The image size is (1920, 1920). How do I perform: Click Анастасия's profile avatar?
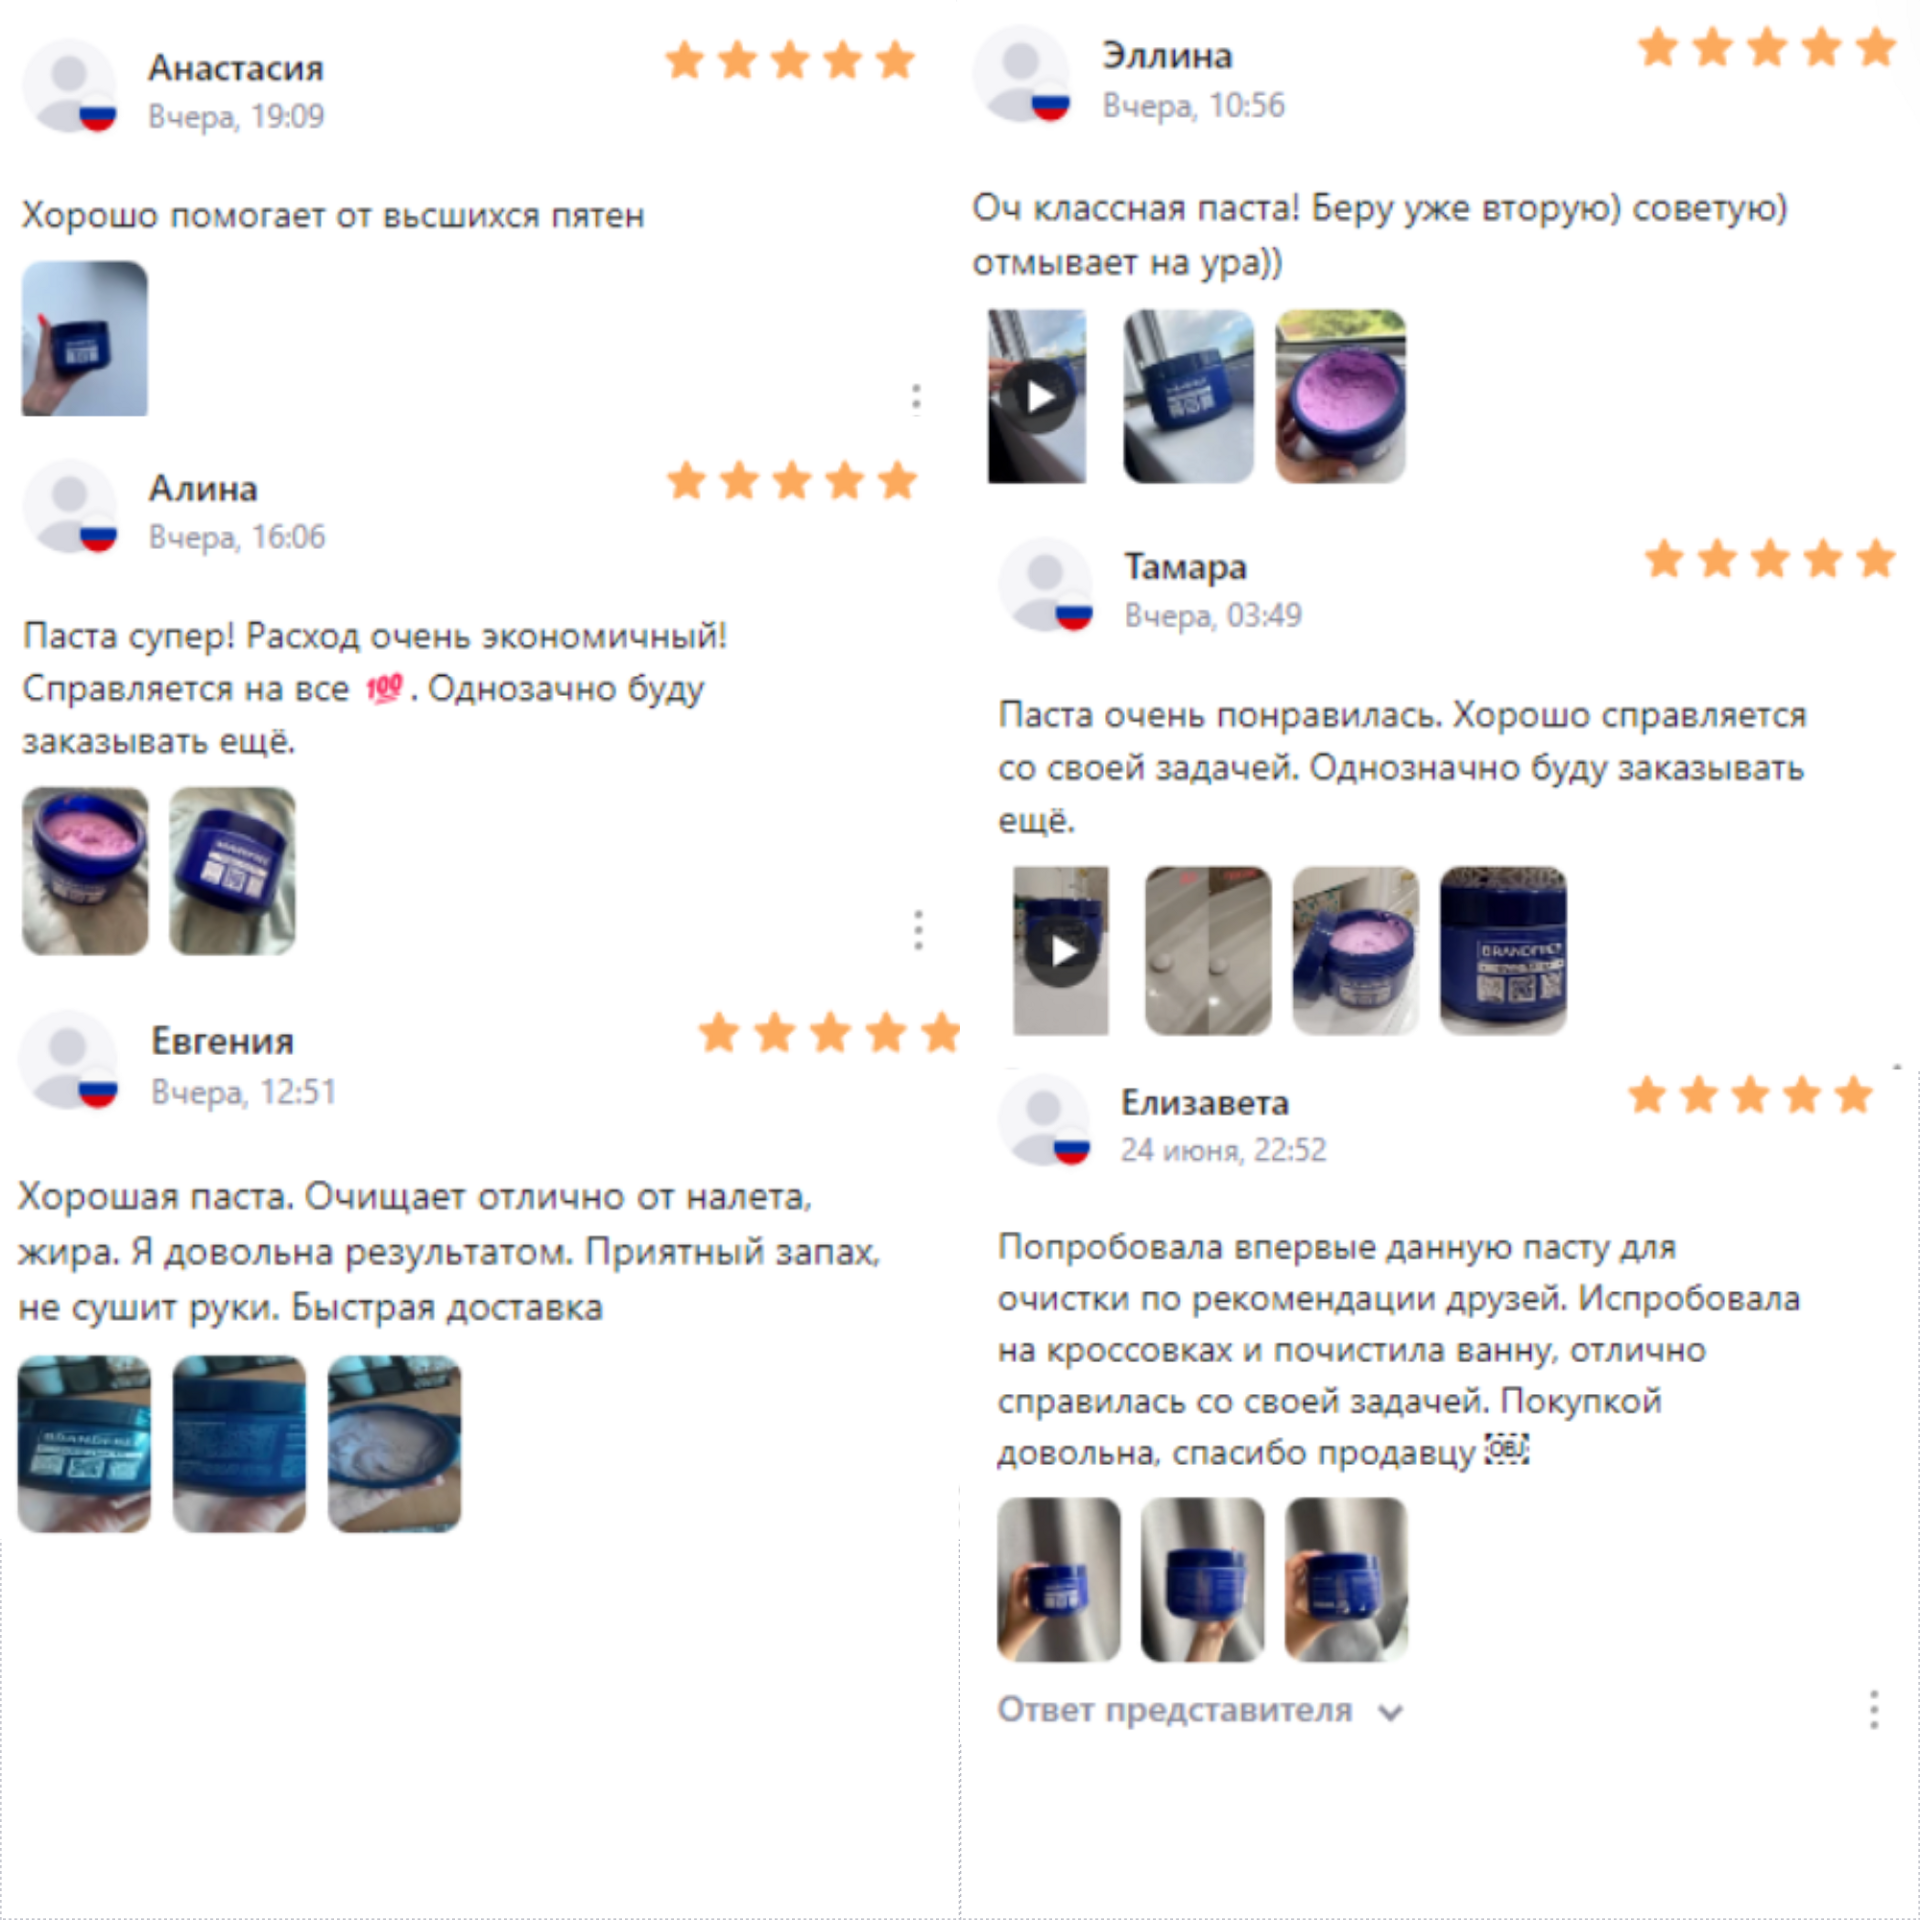point(70,86)
